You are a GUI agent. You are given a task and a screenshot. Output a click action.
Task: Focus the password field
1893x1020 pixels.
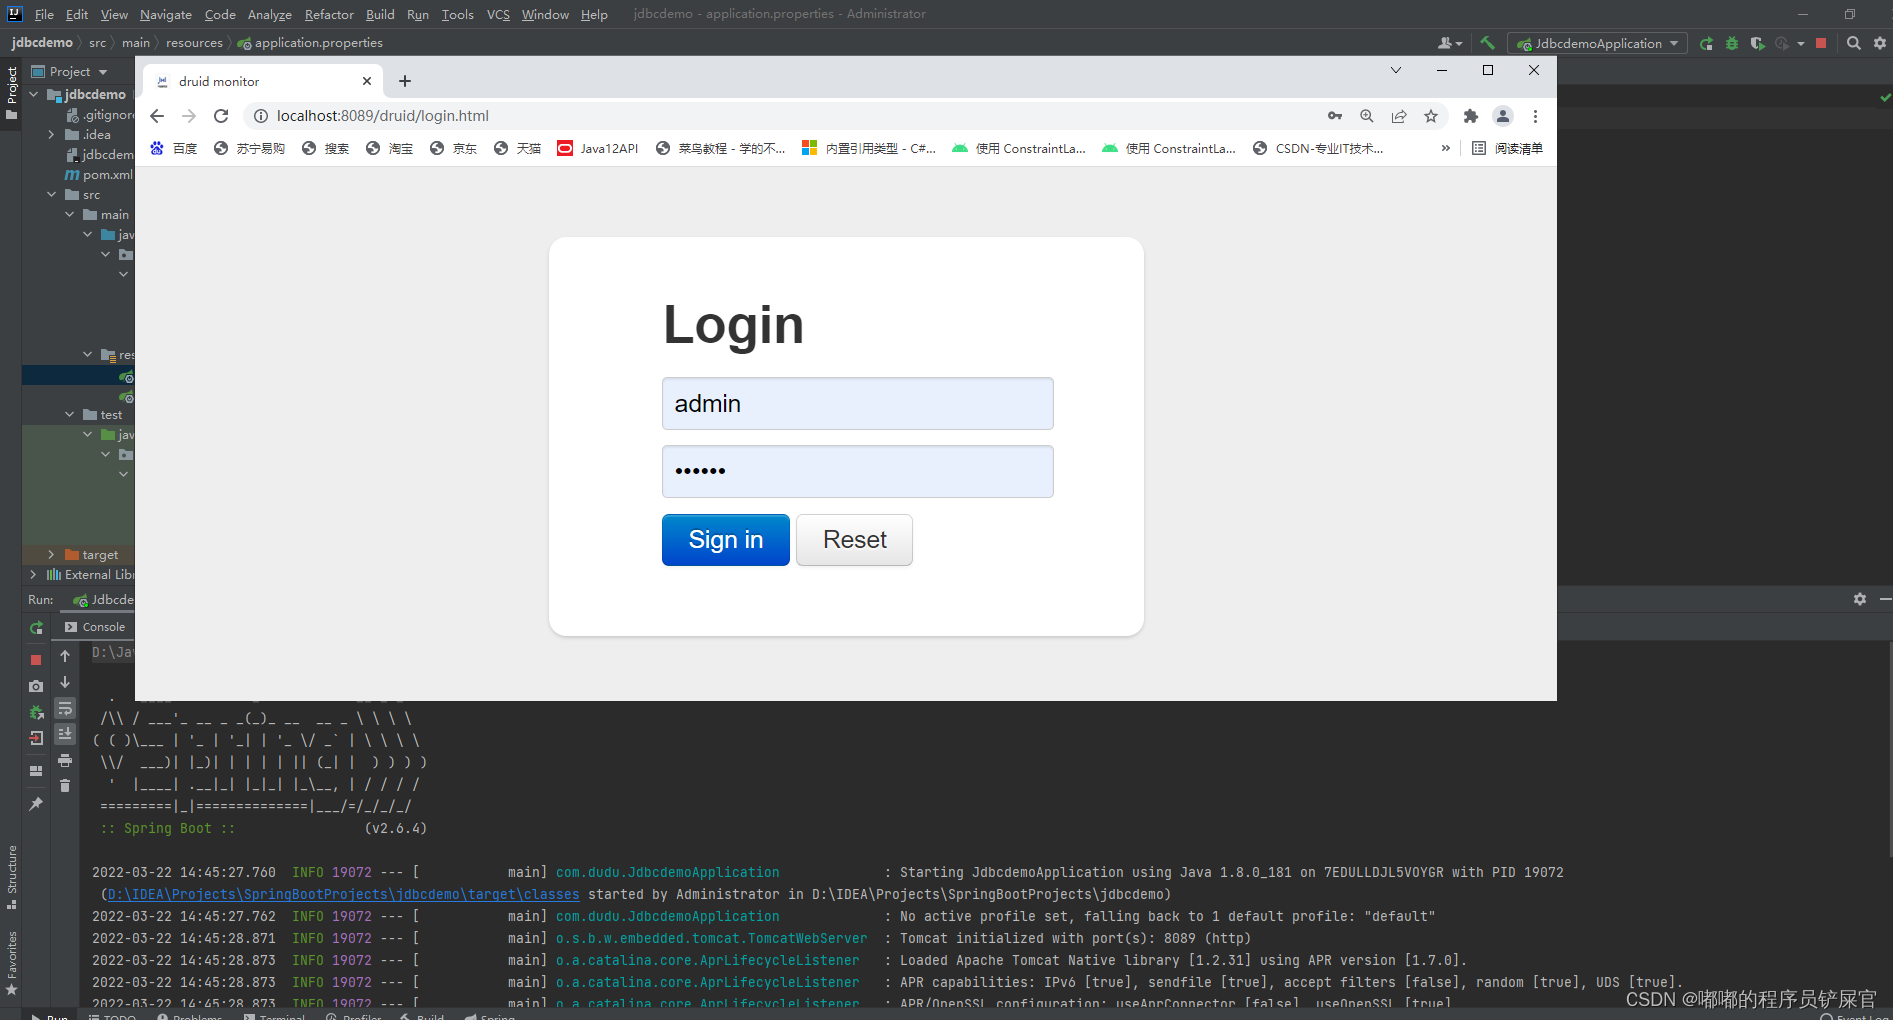858,472
